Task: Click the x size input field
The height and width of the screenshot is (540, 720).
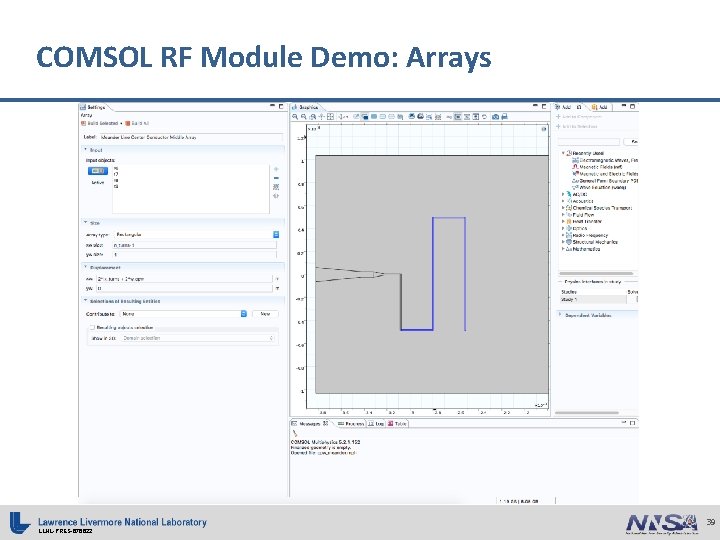Action: point(195,245)
